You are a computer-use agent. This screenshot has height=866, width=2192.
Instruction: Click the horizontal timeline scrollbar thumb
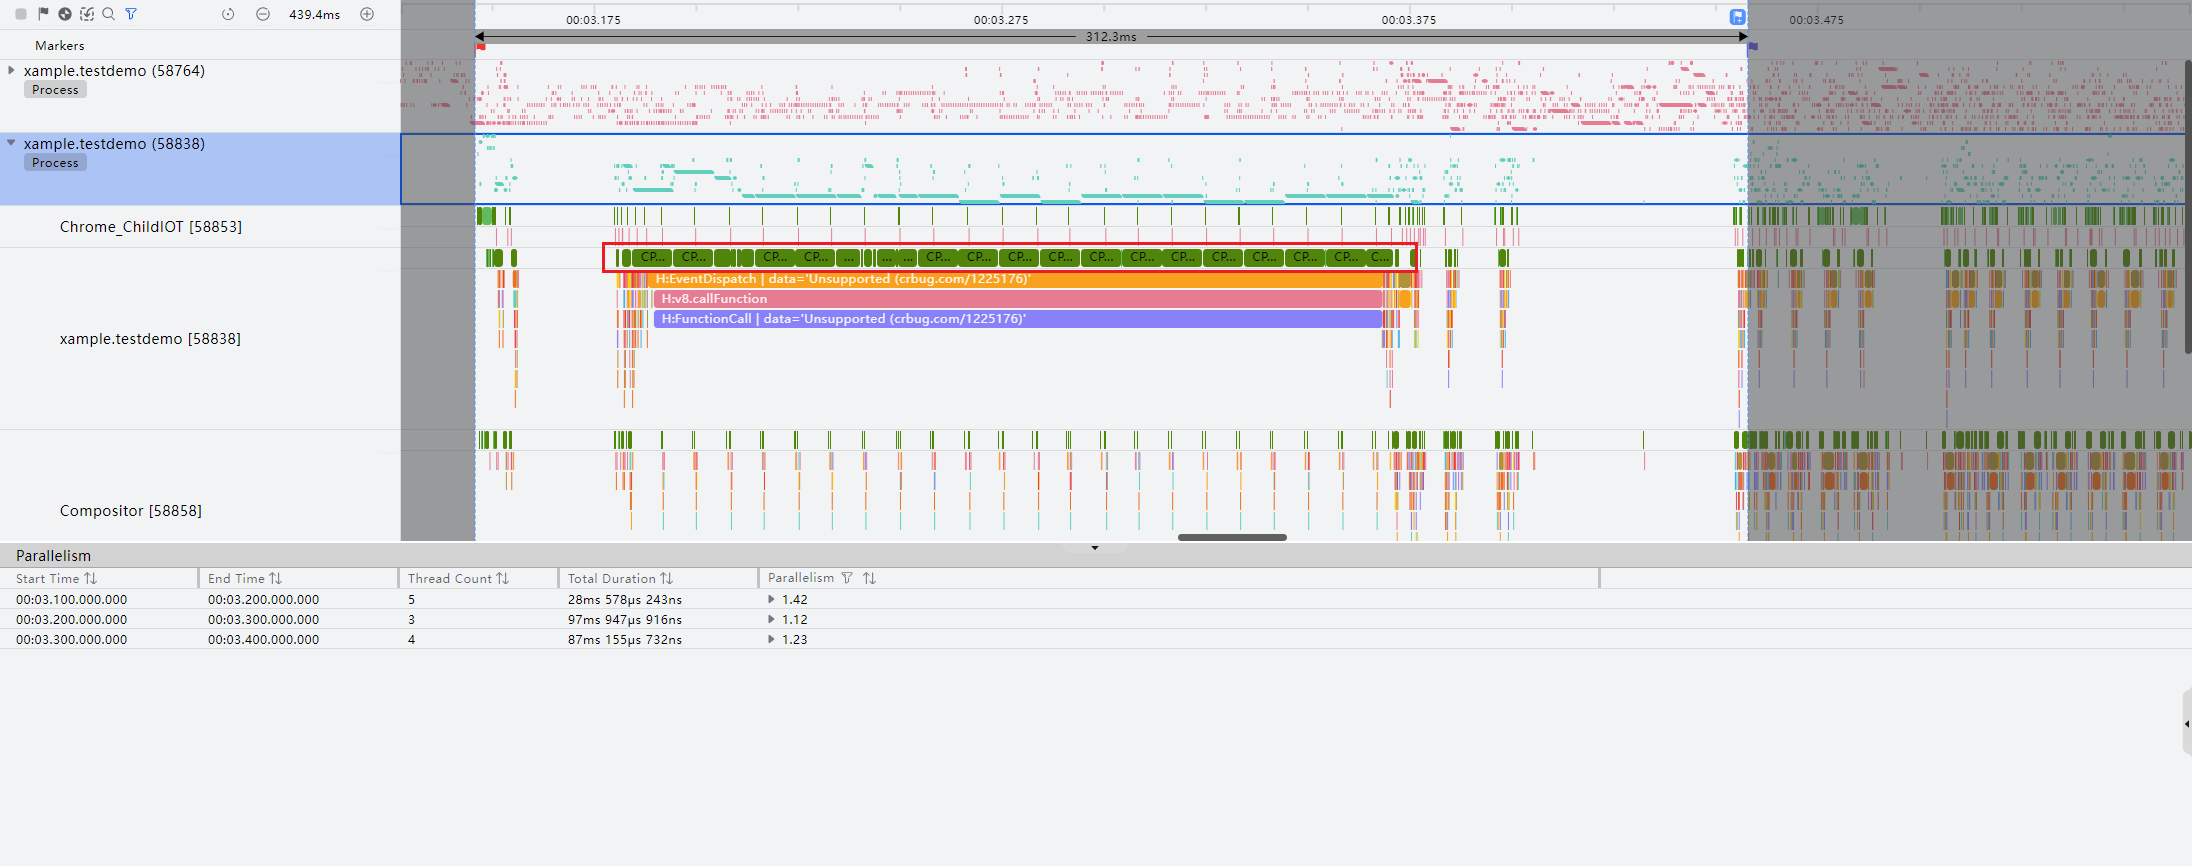[x=1232, y=537]
